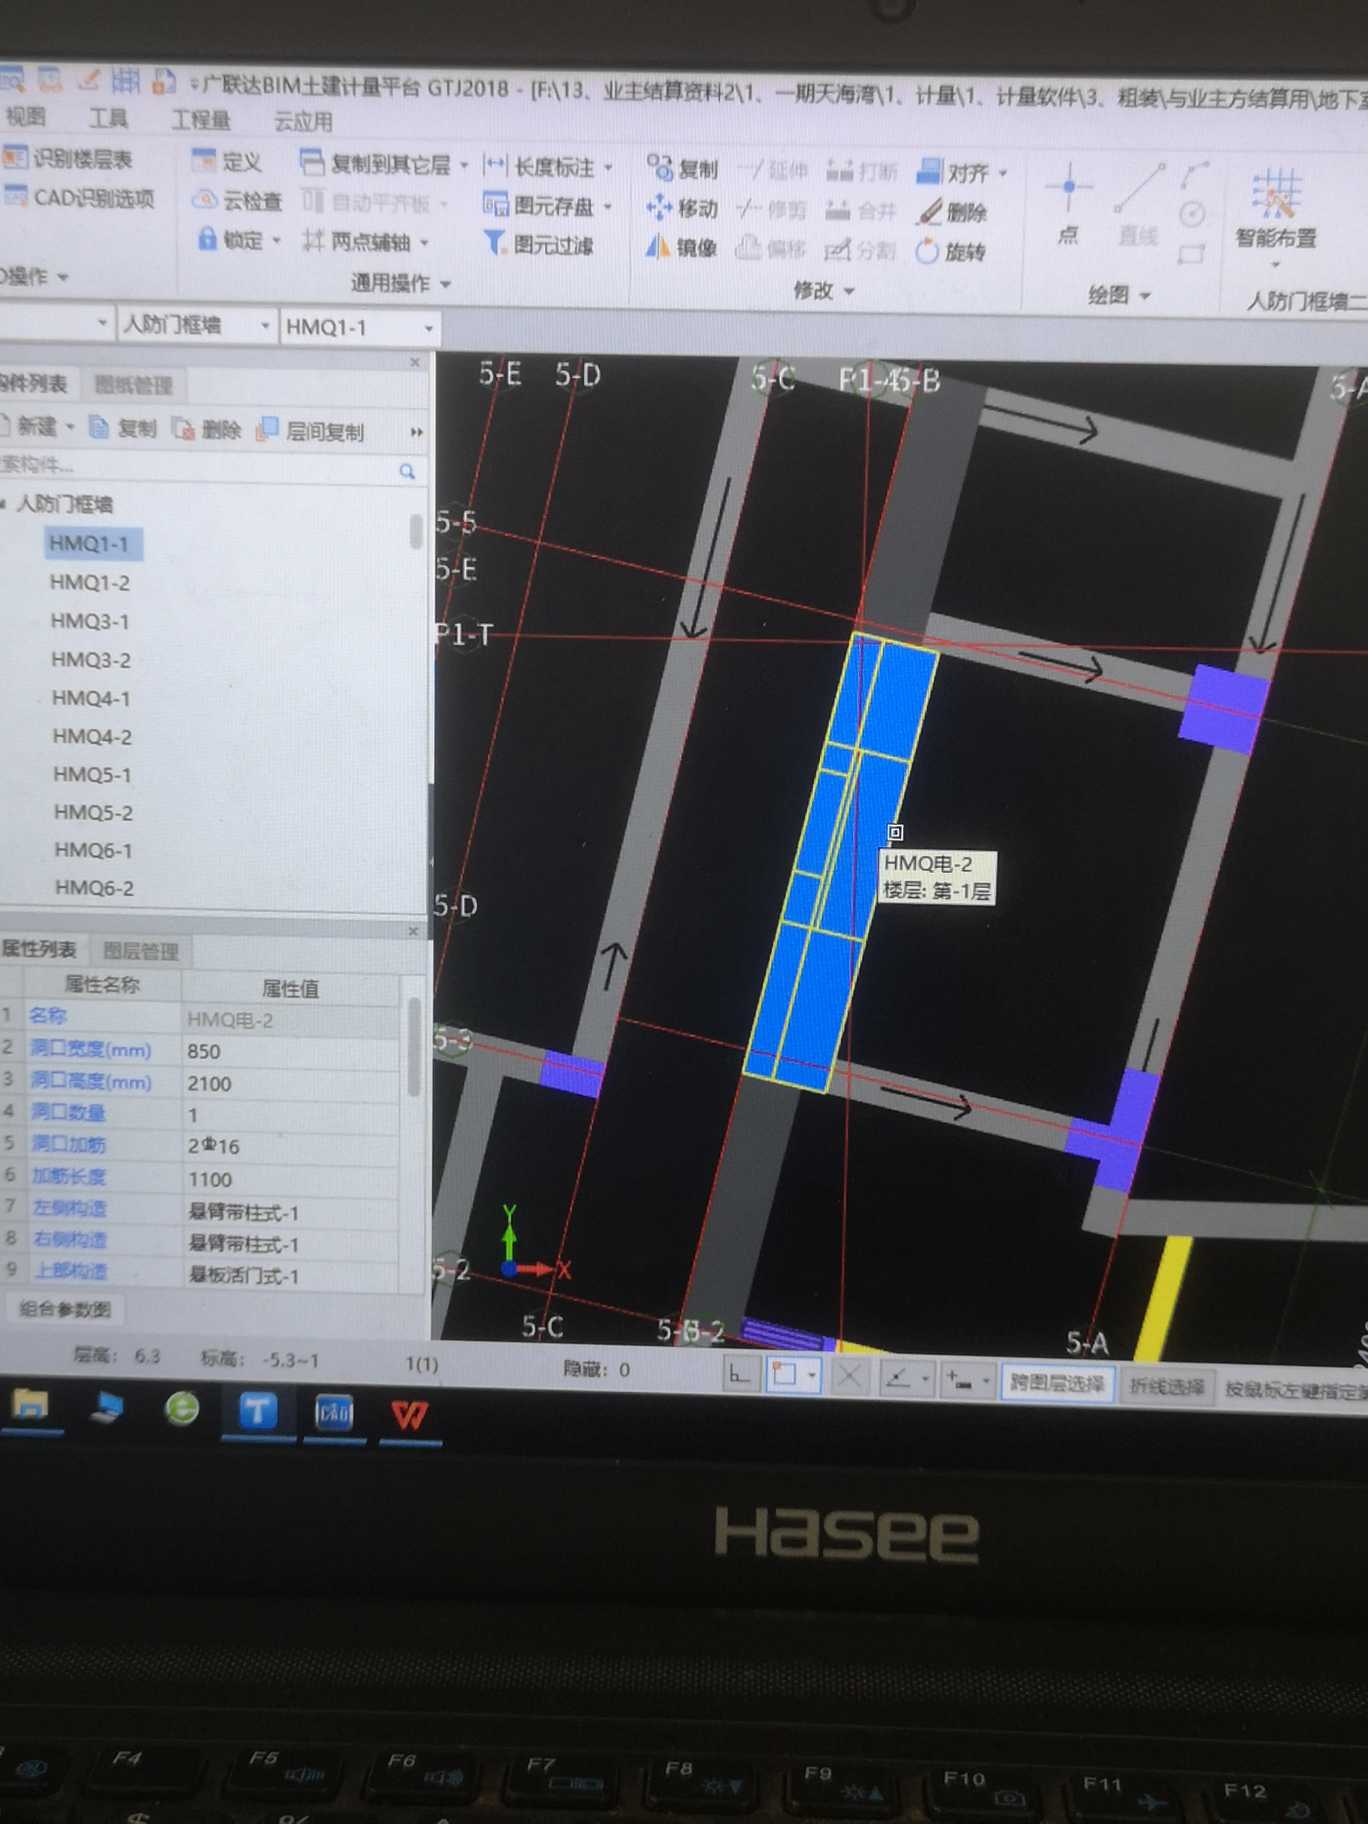Open CAD识别选项 settings
Image resolution: width=1368 pixels, height=1824 pixels.
tap(79, 198)
